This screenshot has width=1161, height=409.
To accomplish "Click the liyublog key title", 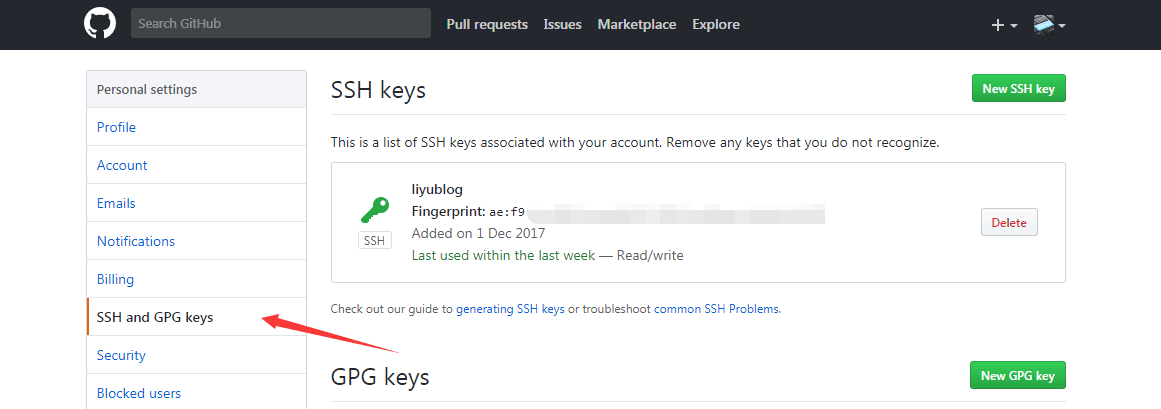I will [437, 190].
